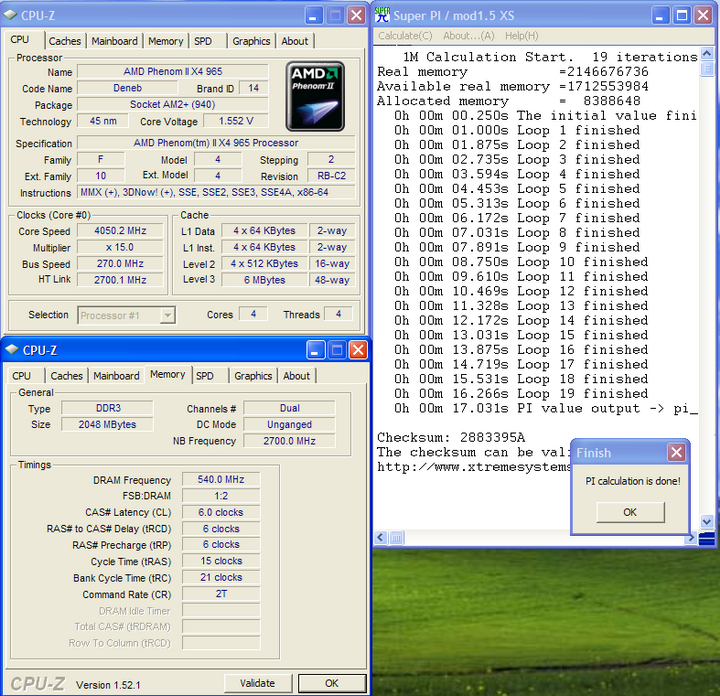Open Caches tab in bottom CPU-Z window
The image size is (720, 696).
tap(67, 376)
